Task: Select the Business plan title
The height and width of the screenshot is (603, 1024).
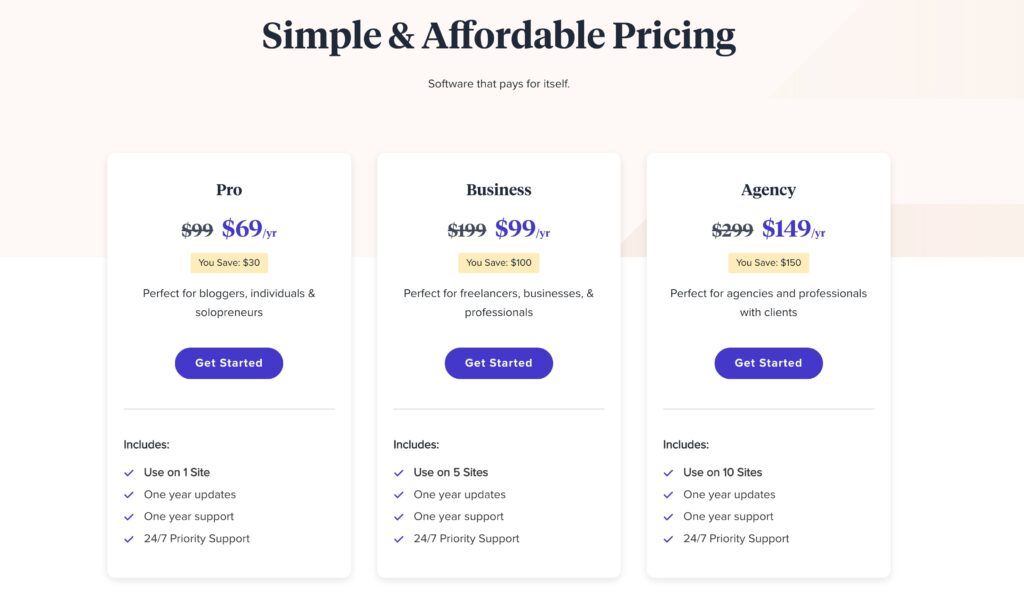Action: 498,189
